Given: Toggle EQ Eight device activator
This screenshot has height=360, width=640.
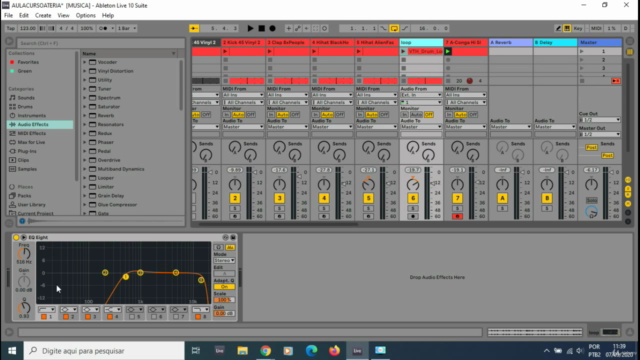Looking at the screenshot, I should 16,237.
